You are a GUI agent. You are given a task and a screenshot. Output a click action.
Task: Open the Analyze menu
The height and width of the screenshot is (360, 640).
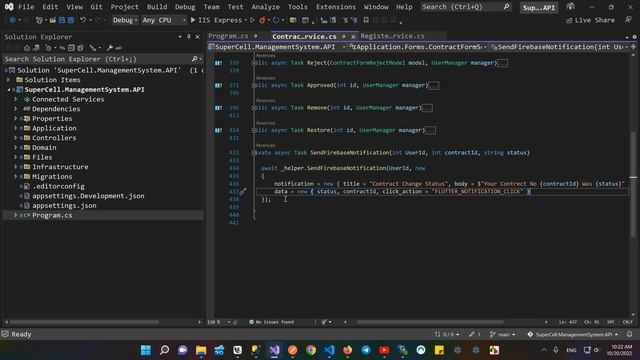point(265,7)
